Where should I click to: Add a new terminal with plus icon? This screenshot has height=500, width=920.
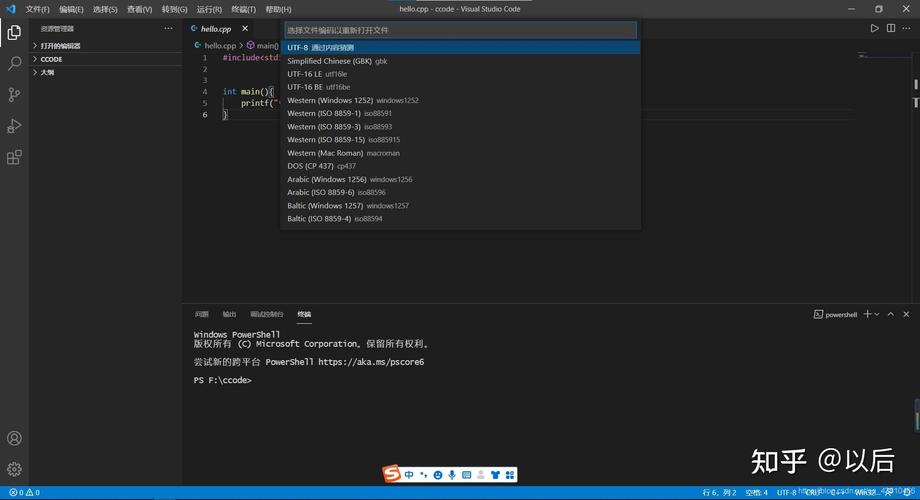pyautogui.click(x=867, y=314)
